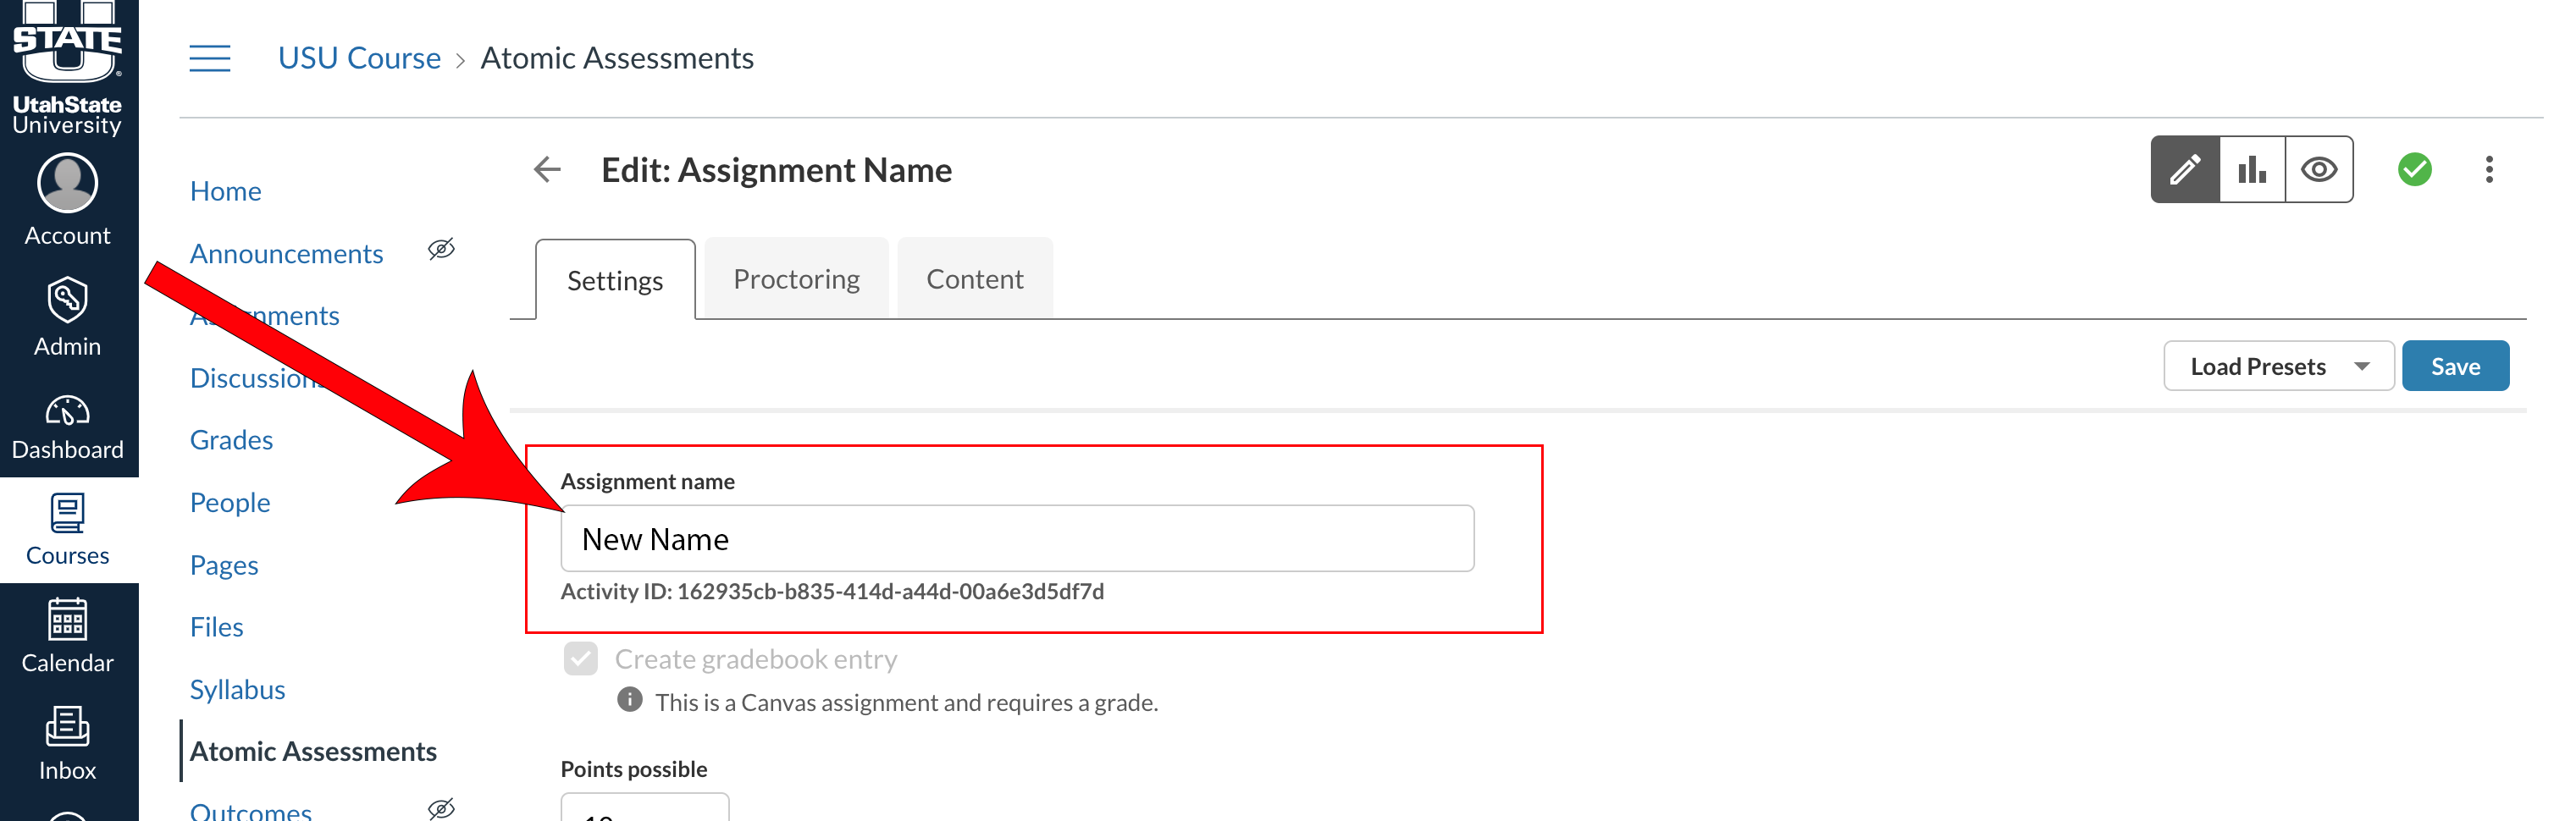Screen dimensions: 2576x821
Task: Select the Edit pencil icon
Action: coord(2185,169)
